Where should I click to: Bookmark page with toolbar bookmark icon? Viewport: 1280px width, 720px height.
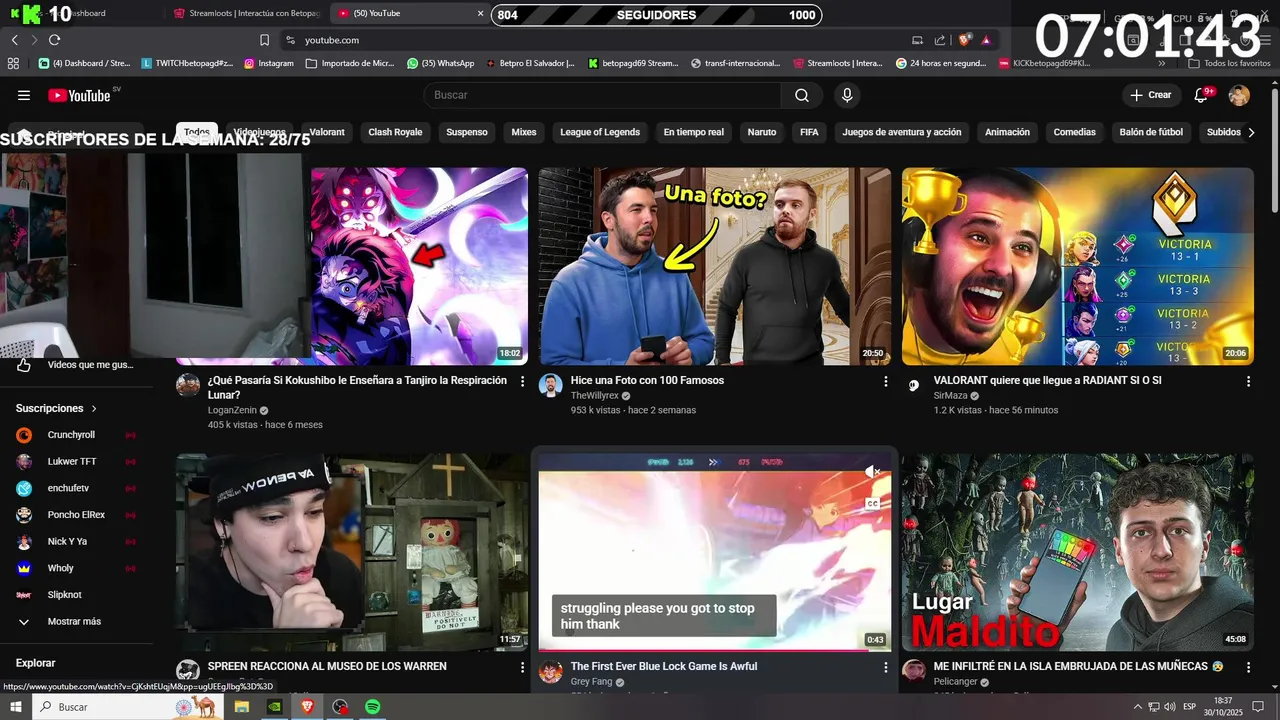click(x=264, y=40)
